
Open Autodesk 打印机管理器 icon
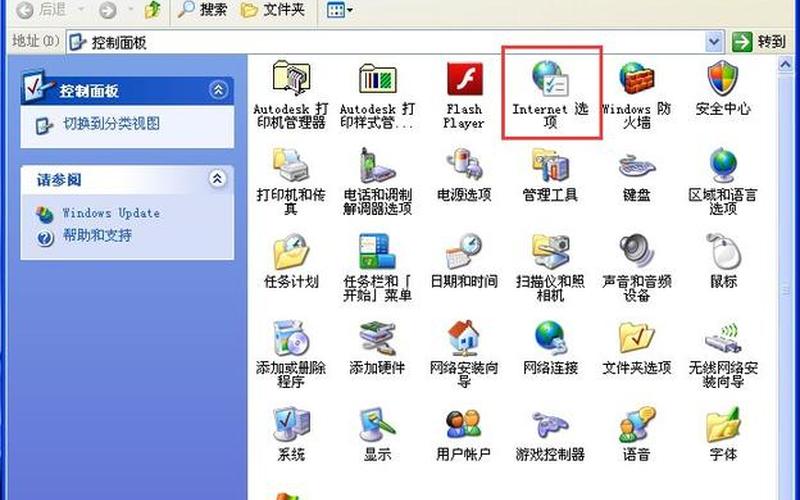point(291,78)
